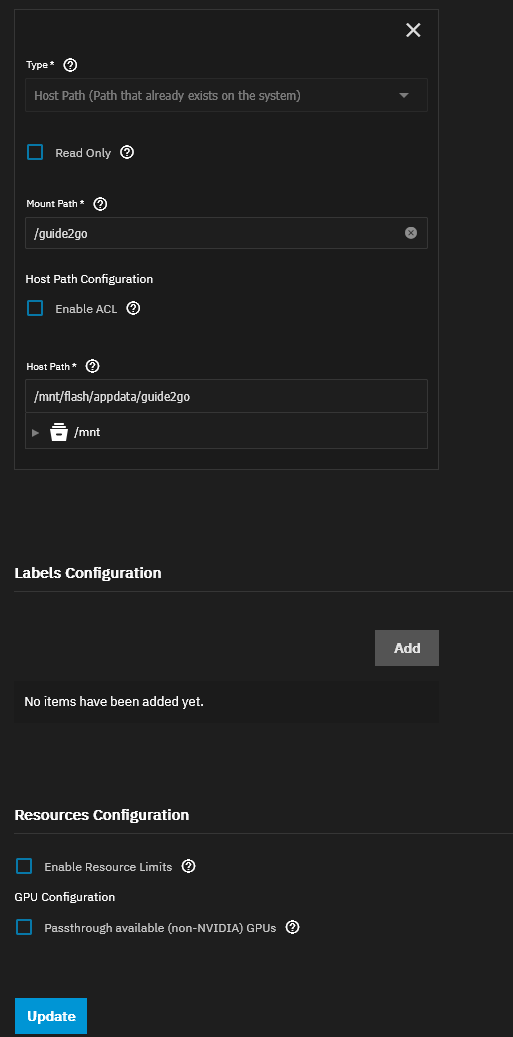513x1037 pixels.
Task: Select the /mnt directory entry
Action: [x=87, y=433]
